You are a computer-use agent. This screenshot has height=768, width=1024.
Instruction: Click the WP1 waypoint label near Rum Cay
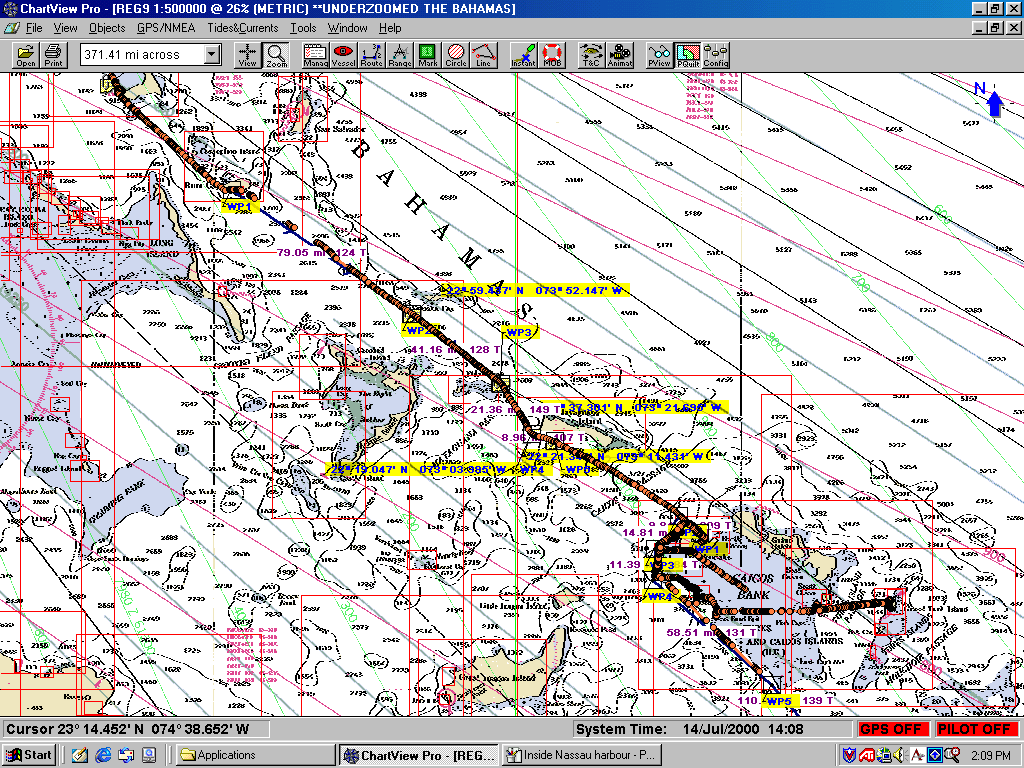coord(240,207)
